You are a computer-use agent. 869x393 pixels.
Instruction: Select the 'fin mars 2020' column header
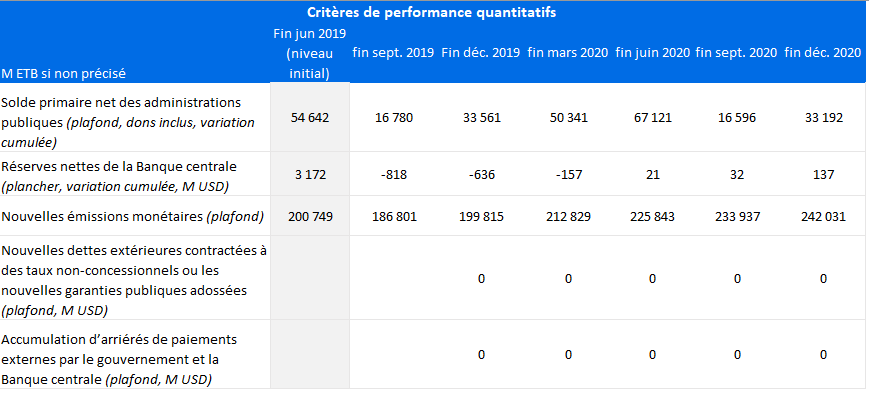(568, 53)
